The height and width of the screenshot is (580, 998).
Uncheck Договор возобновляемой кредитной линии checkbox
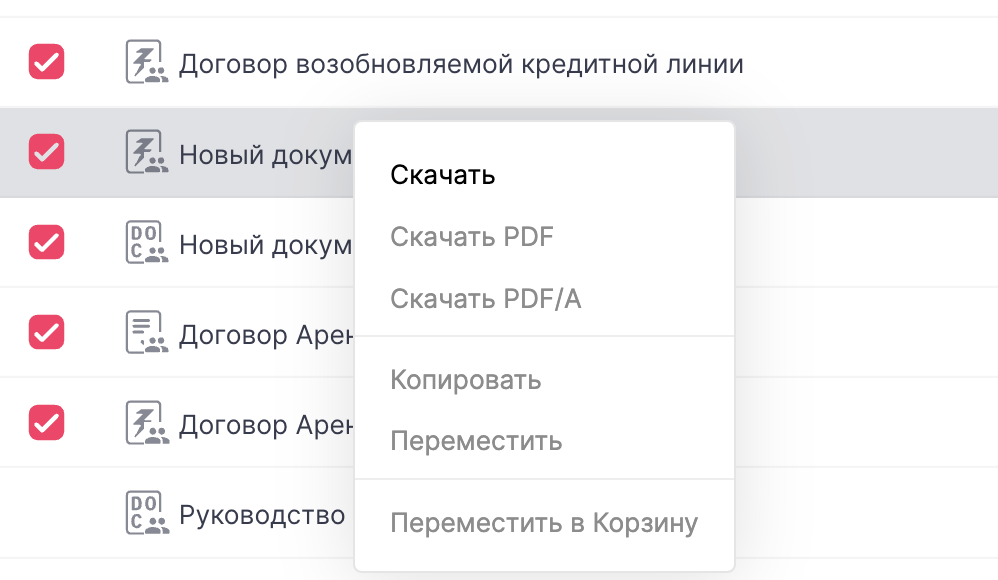tap(46, 62)
